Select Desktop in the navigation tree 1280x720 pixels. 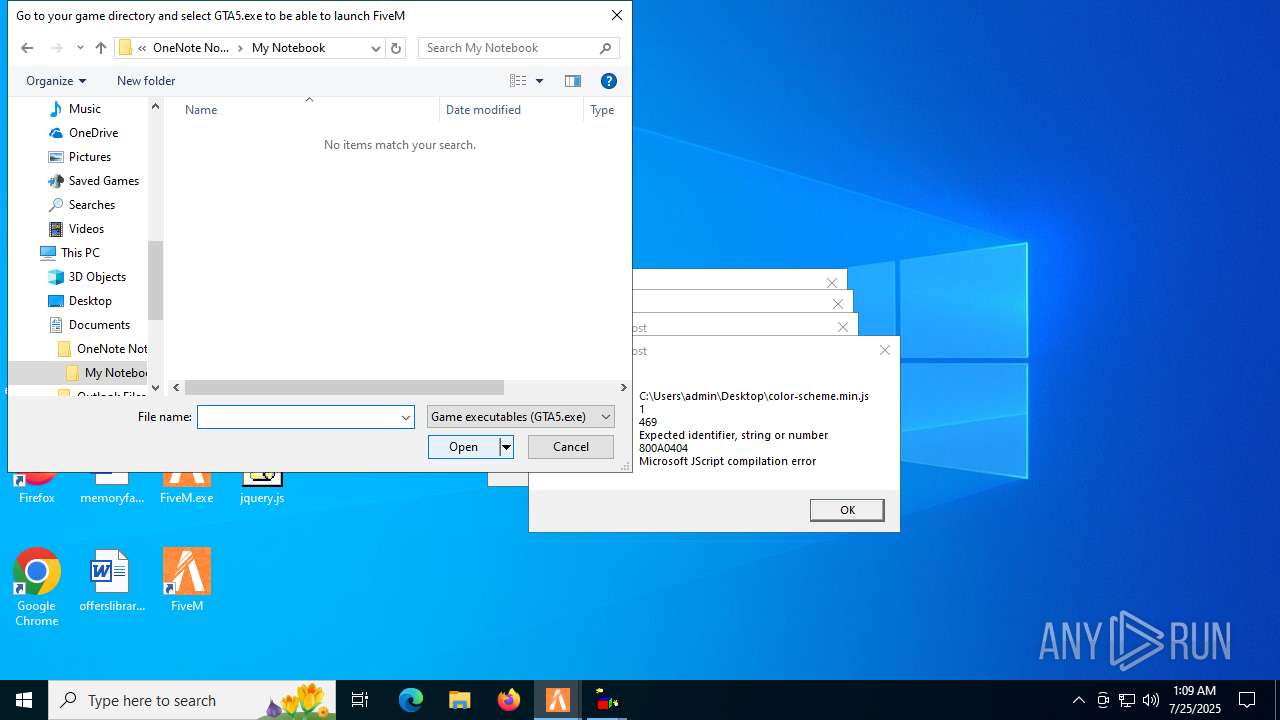90,301
